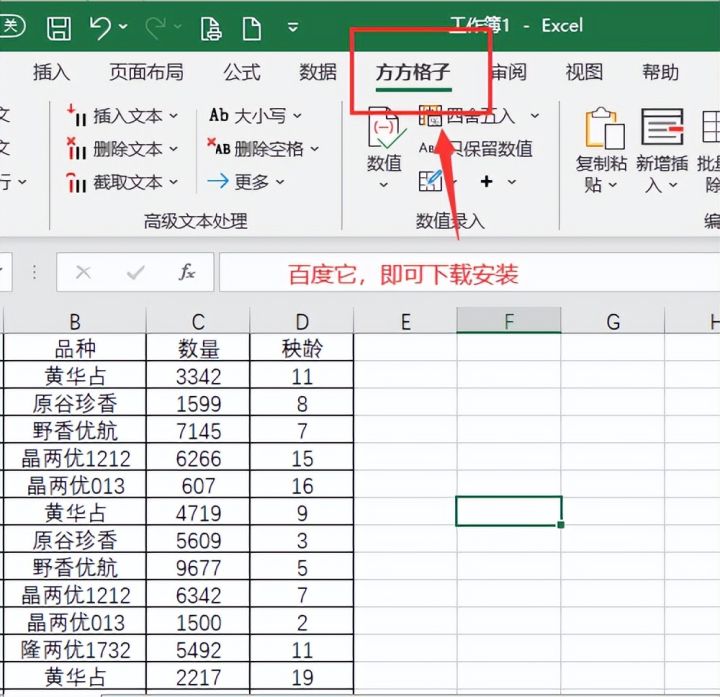Open the 公式 ribbon tab
This screenshot has height=697, width=720.
click(x=242, y=72)
